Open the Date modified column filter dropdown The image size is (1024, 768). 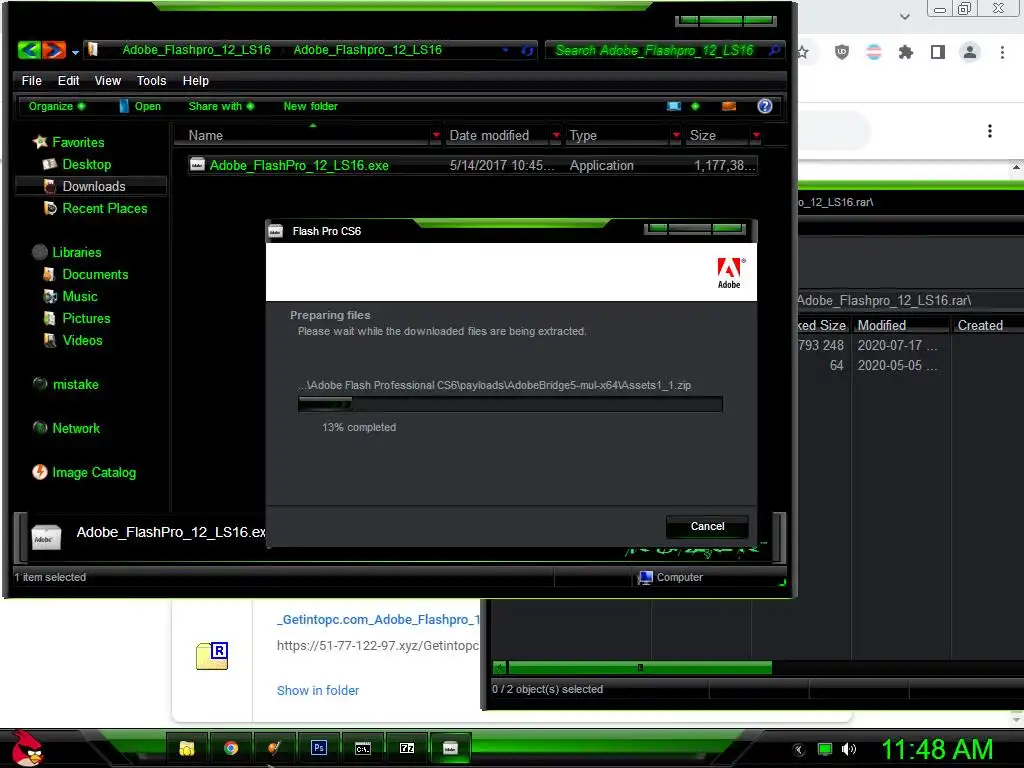coord(556,135)
